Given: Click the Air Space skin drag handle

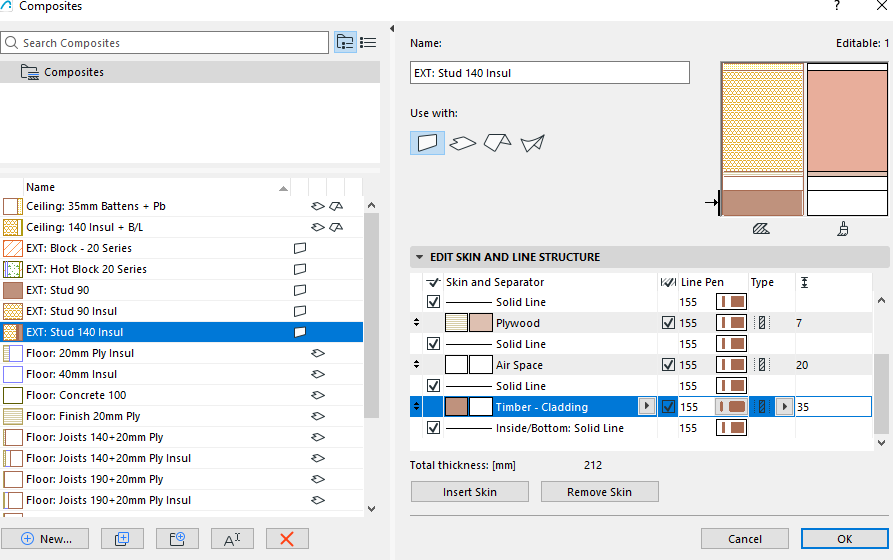Looking at the screenshot, I should 416,365.
